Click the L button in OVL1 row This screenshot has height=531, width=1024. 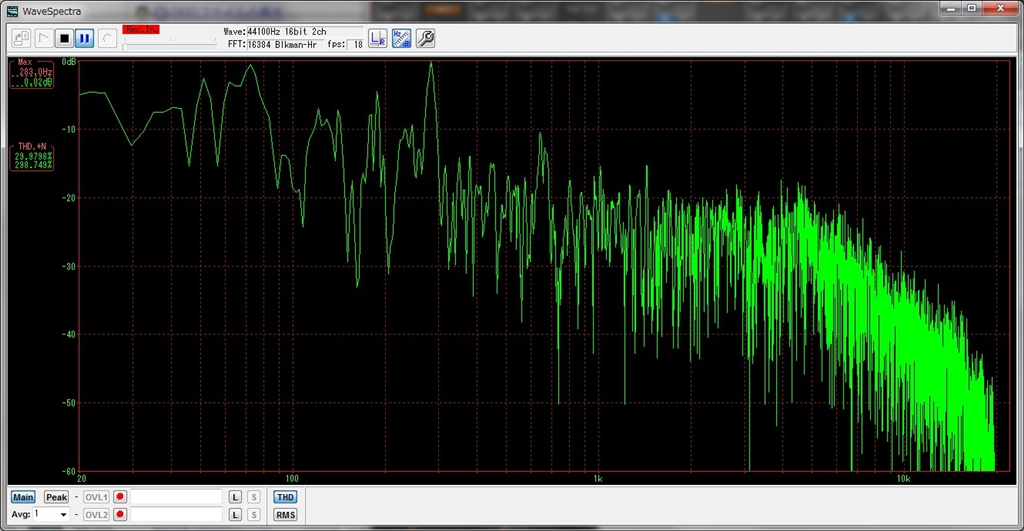(x=235, y=497)
